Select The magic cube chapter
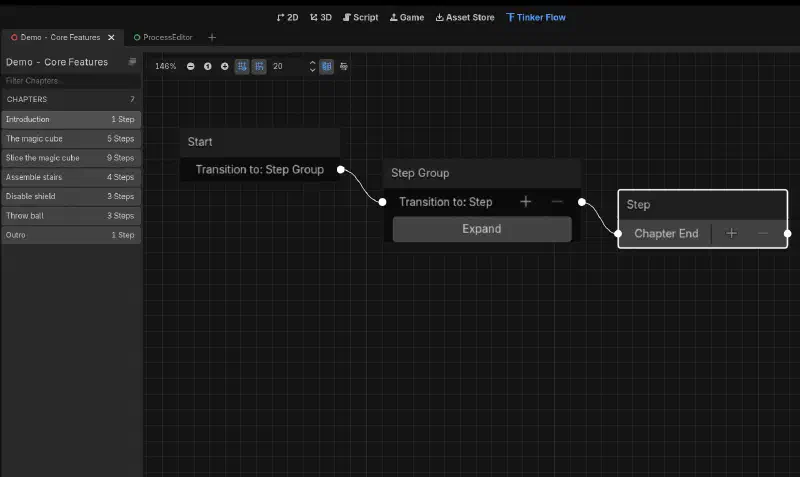Viewport: 800px width, 477px height. click(71, 139)
